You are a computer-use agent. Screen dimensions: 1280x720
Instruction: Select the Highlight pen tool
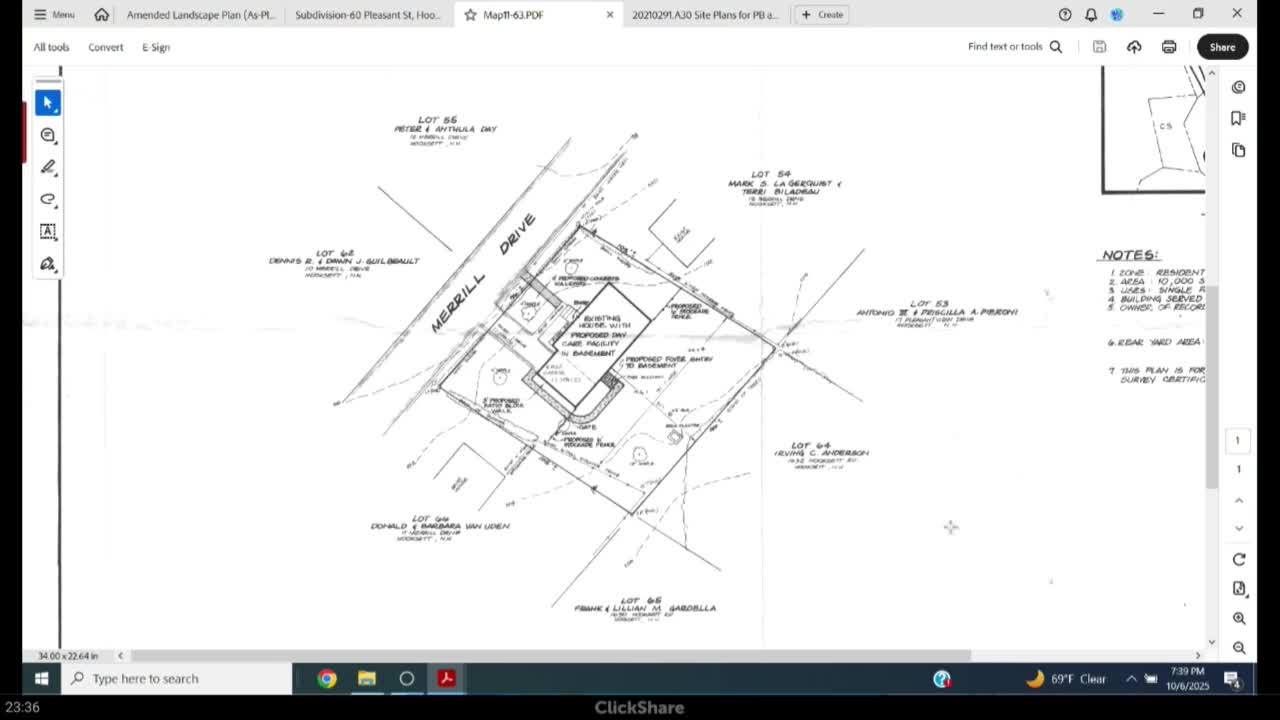[x=48, y=167]
